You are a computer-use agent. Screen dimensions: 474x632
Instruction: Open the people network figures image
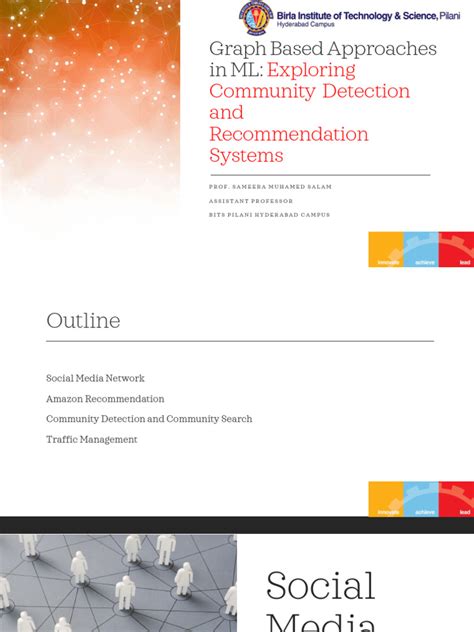[x=118, y=583]
